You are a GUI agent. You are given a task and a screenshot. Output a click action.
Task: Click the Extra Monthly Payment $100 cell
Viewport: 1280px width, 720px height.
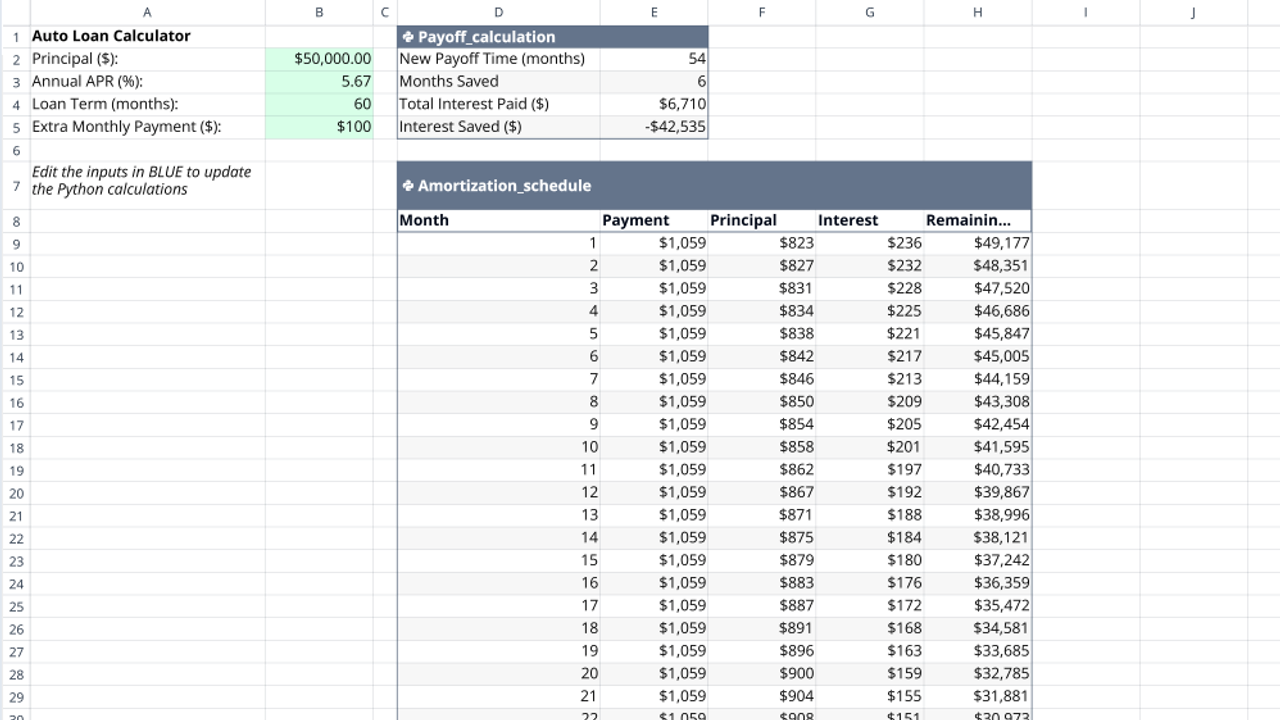pyautogui.click(x=319, y=126)
